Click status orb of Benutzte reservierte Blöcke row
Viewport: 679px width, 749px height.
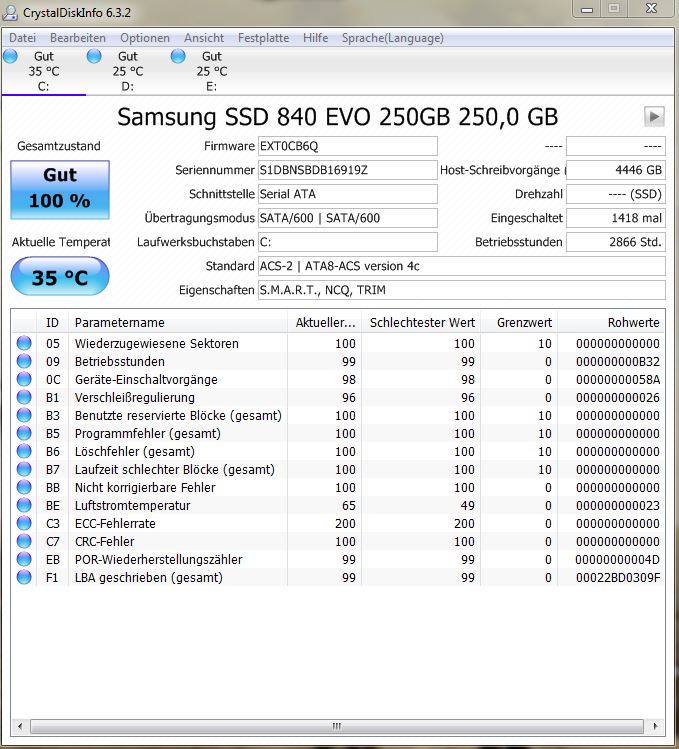[x=24, y=415]
